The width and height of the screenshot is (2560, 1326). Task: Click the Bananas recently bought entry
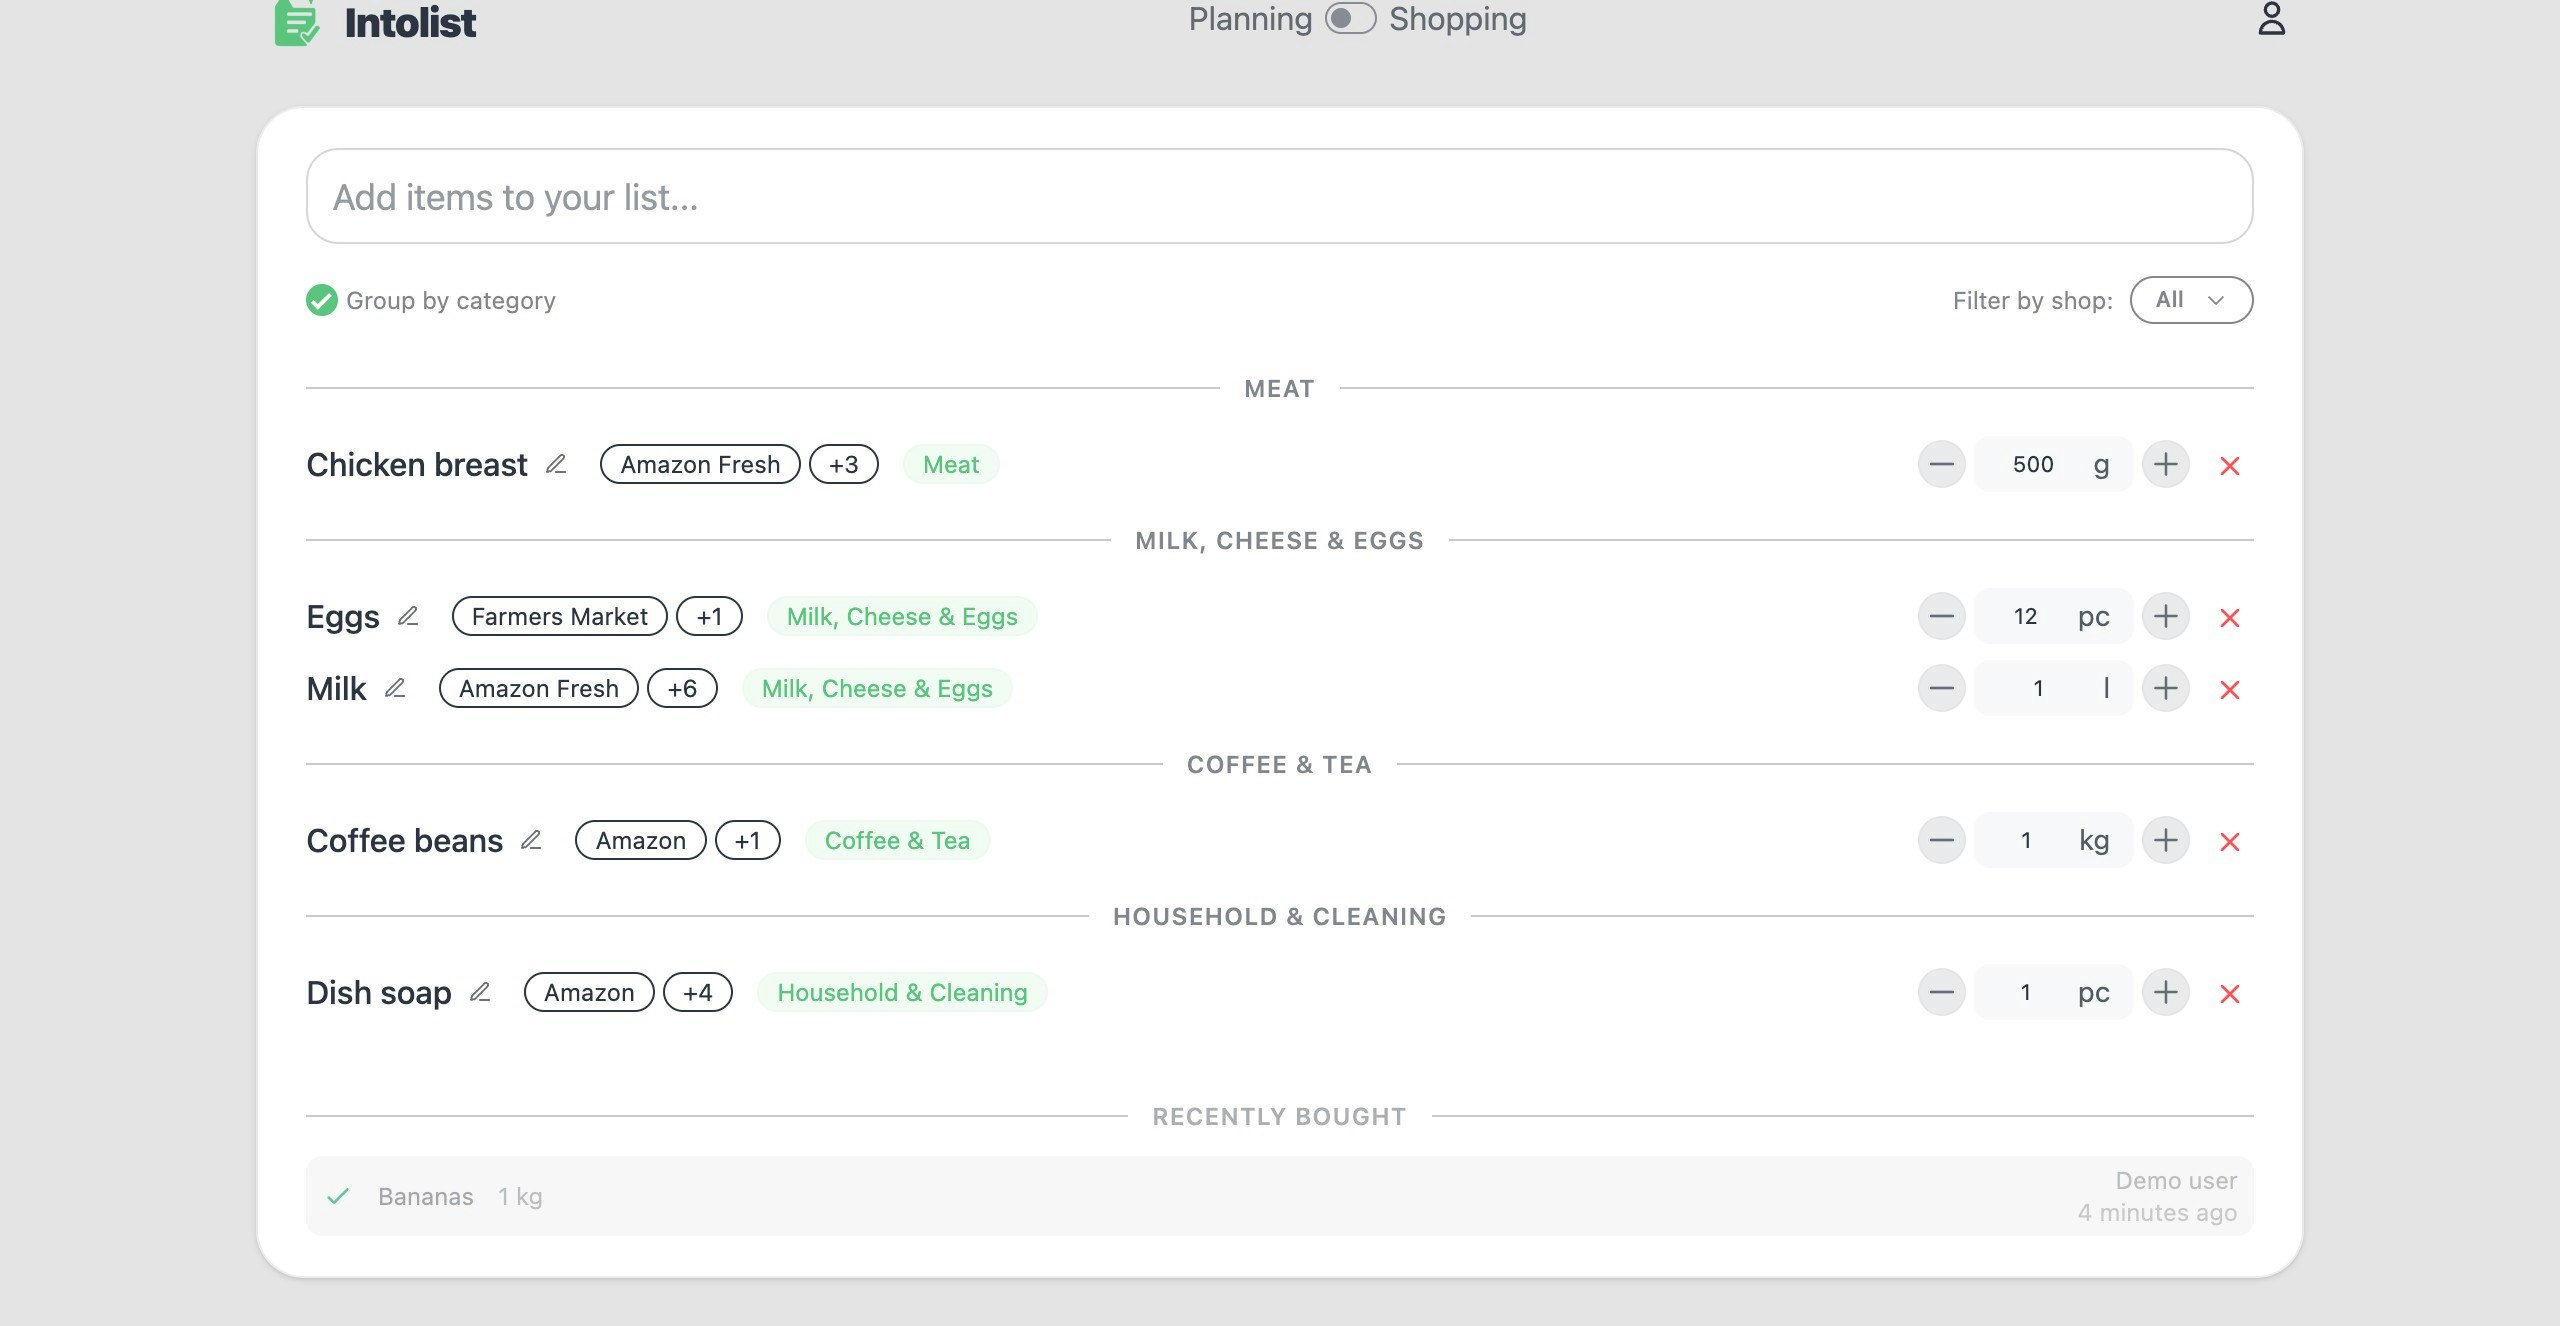pyautogui.click(x=1279, y=1196)
